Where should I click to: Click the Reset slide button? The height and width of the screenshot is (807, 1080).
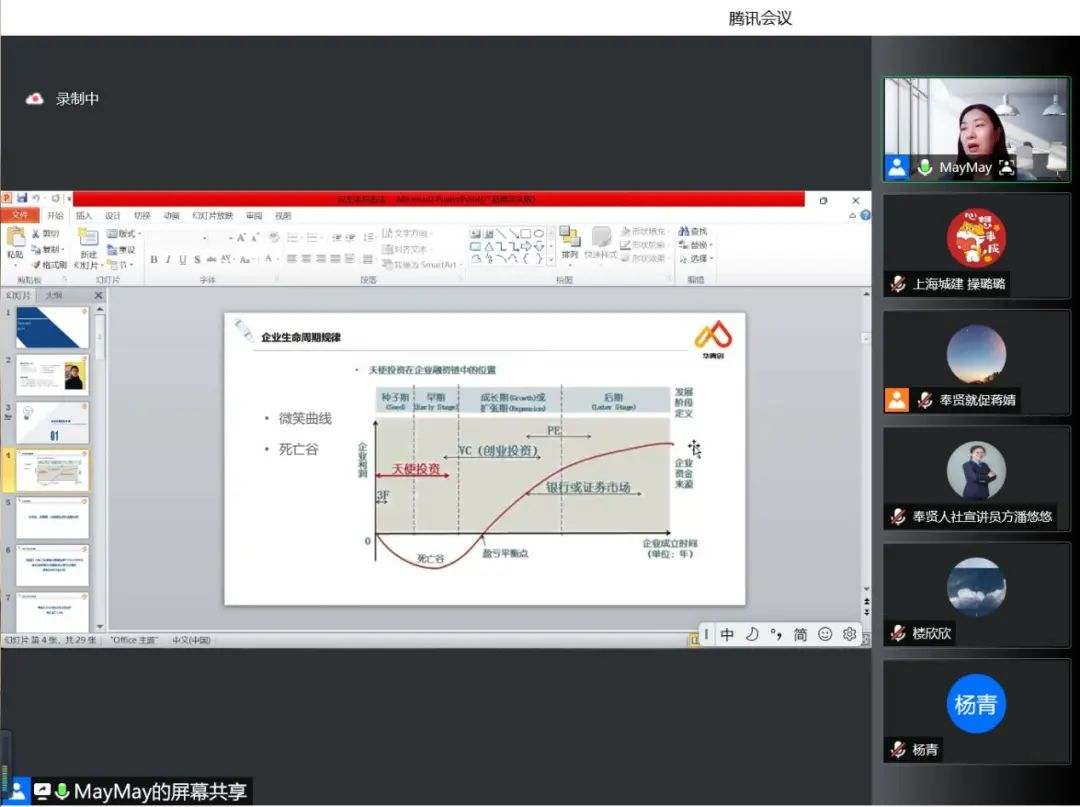coord(121,249)
